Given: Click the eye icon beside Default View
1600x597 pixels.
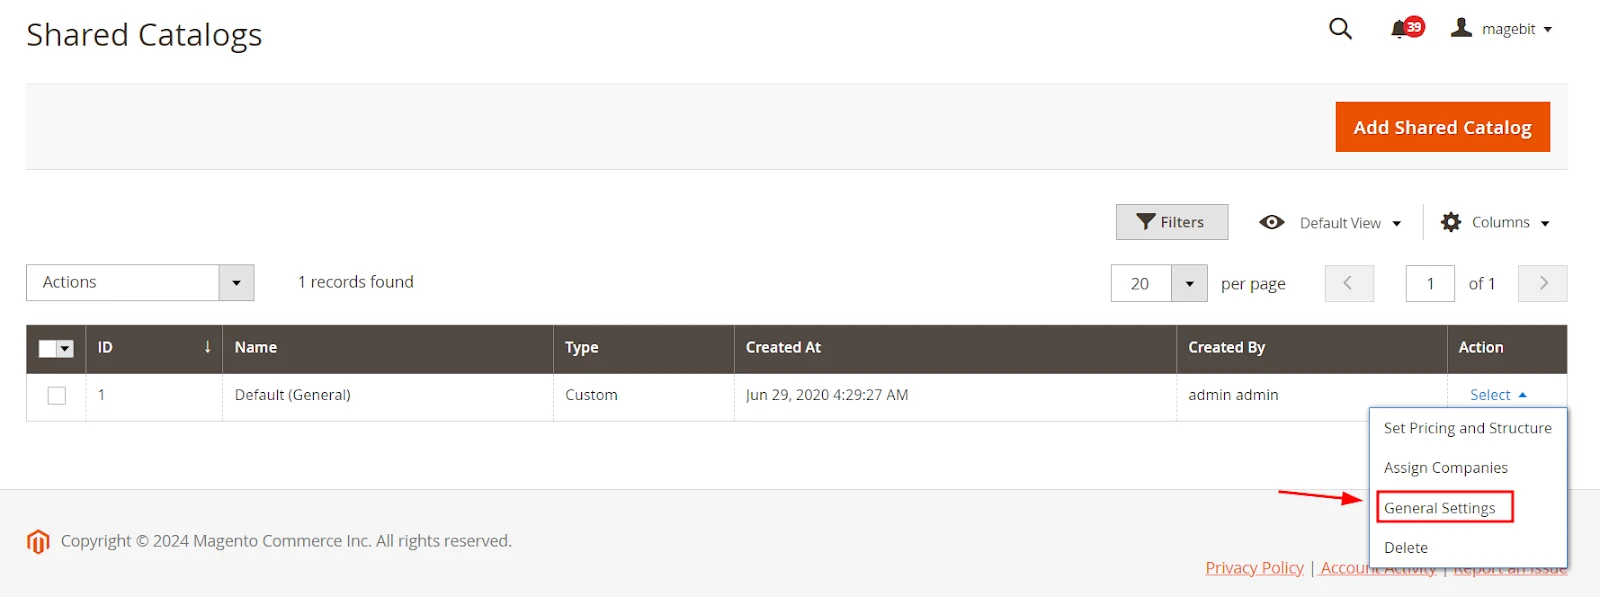Looking at the screenshot, I should pyautogui.click(x=1271, y=222).
